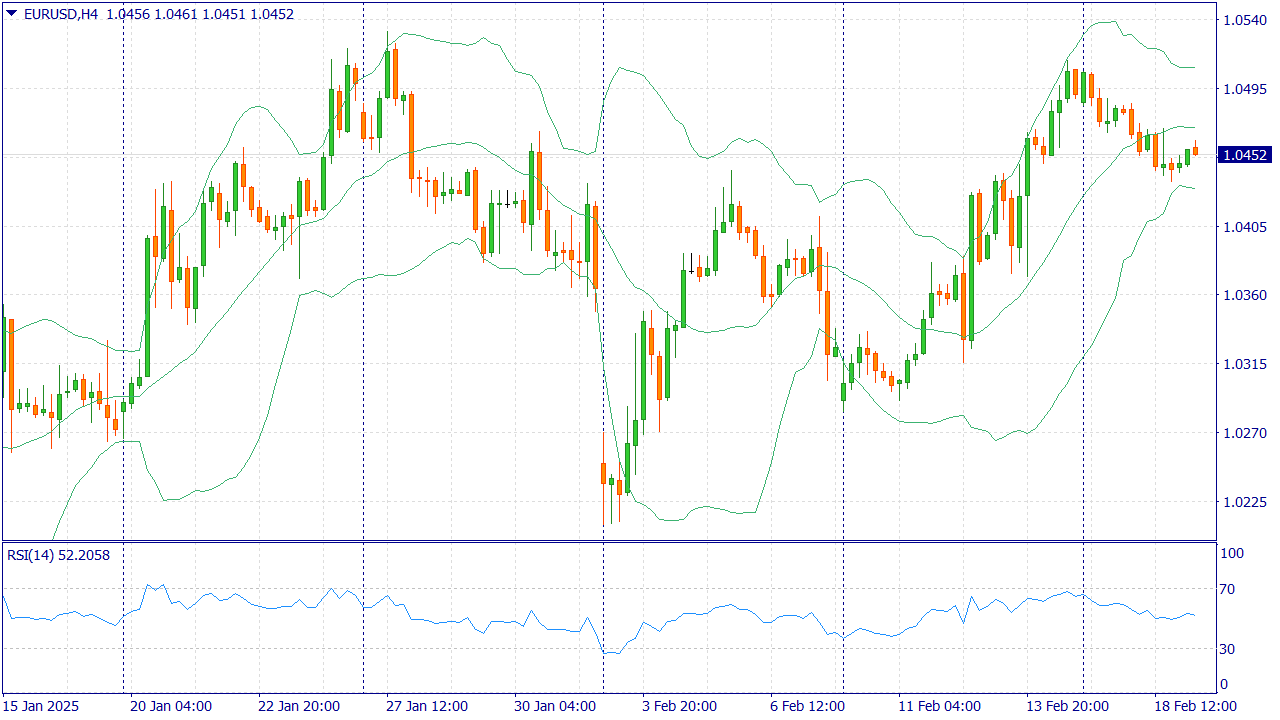The height and width of the screenshot is (720, 1280).
Task: Click the 20 Jan 04:00 time label
Action: pos(171,706)
